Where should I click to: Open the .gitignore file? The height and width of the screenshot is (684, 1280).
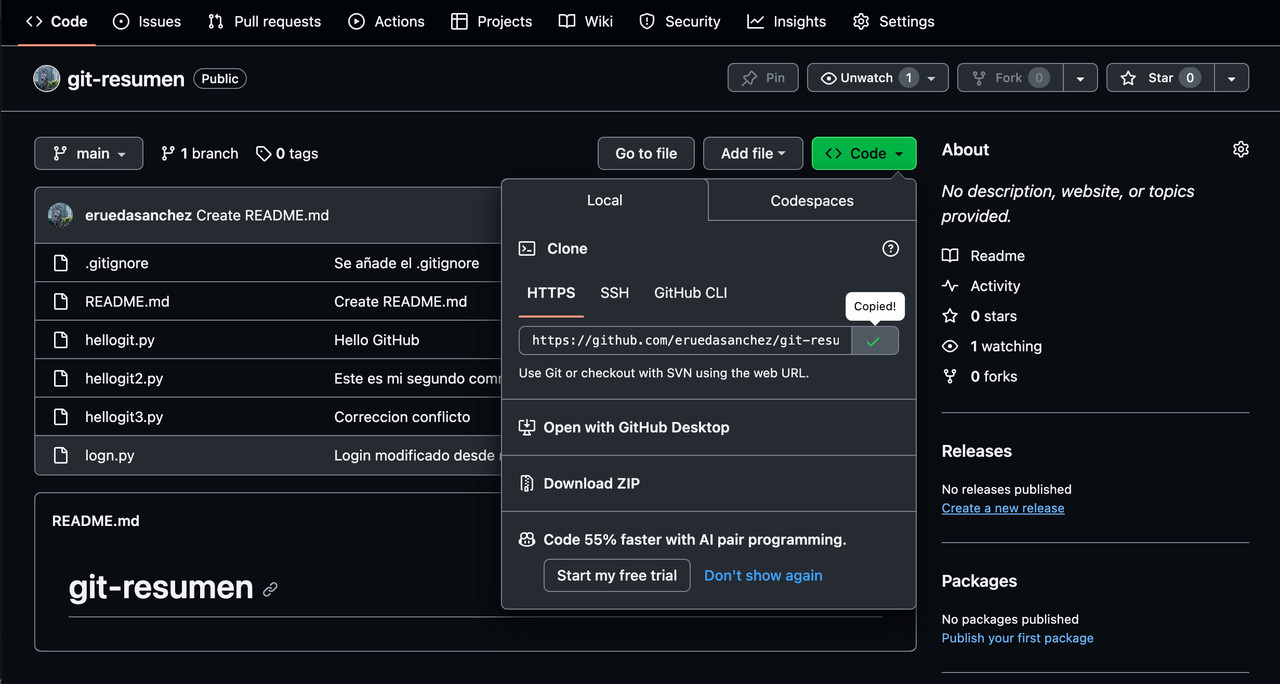117,263
